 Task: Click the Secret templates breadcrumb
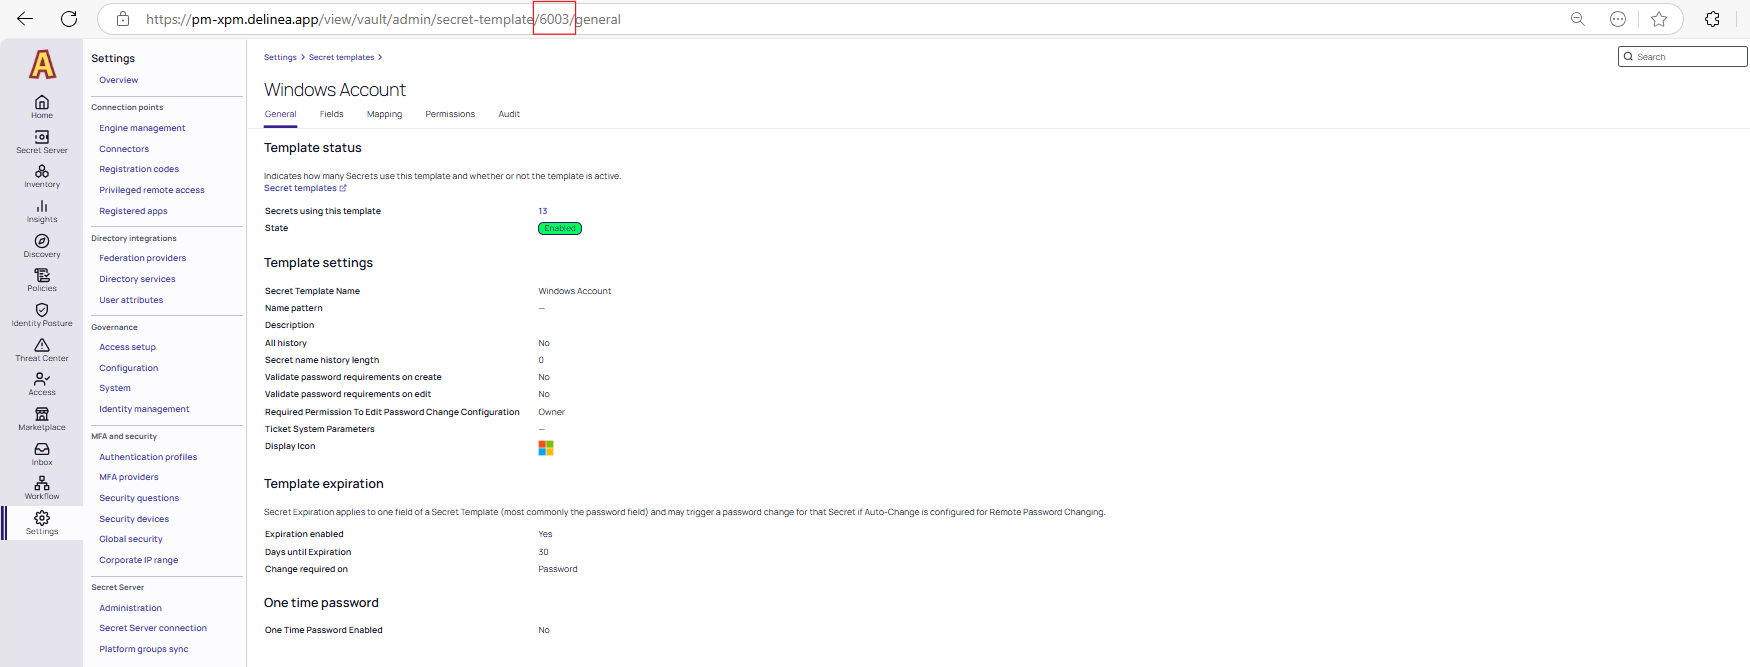click(341, 57)
